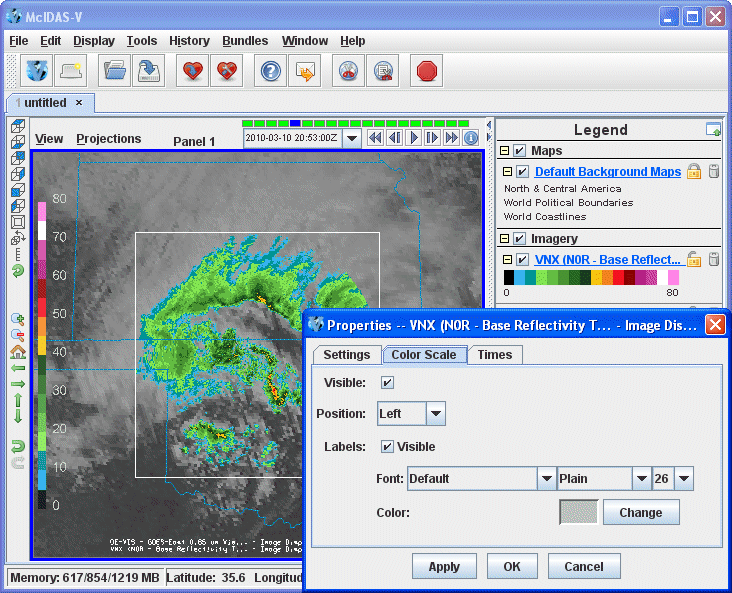Click the heart with arrow favorites icon
Image resolution: width=732 pixels, height=593 pixels.
click(192, 71)
